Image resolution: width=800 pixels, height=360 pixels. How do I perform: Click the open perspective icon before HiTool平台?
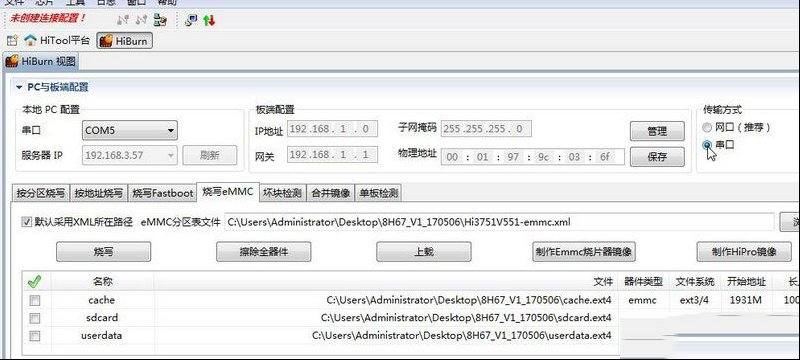pyautogui.click(x=12, y=41)
